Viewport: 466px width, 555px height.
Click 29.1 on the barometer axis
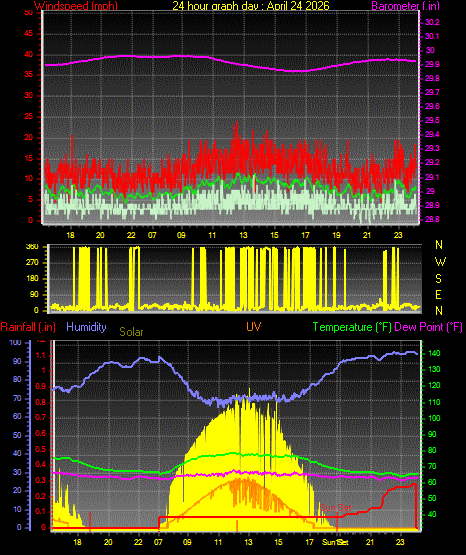pos(432,177)
